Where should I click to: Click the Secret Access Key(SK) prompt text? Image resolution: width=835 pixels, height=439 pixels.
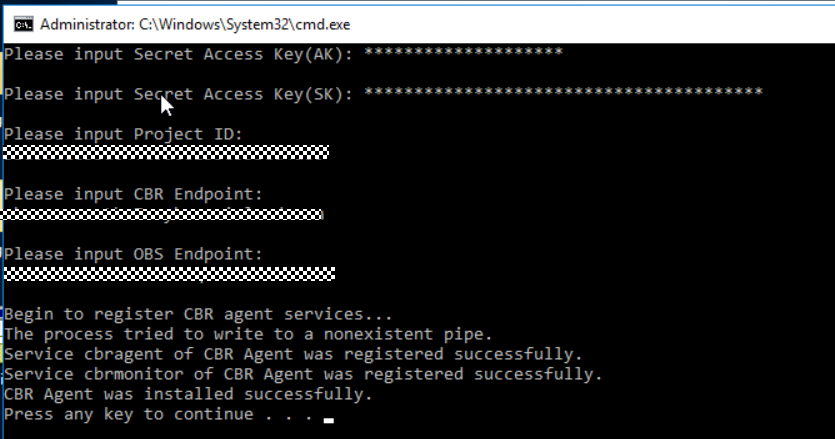178,94
